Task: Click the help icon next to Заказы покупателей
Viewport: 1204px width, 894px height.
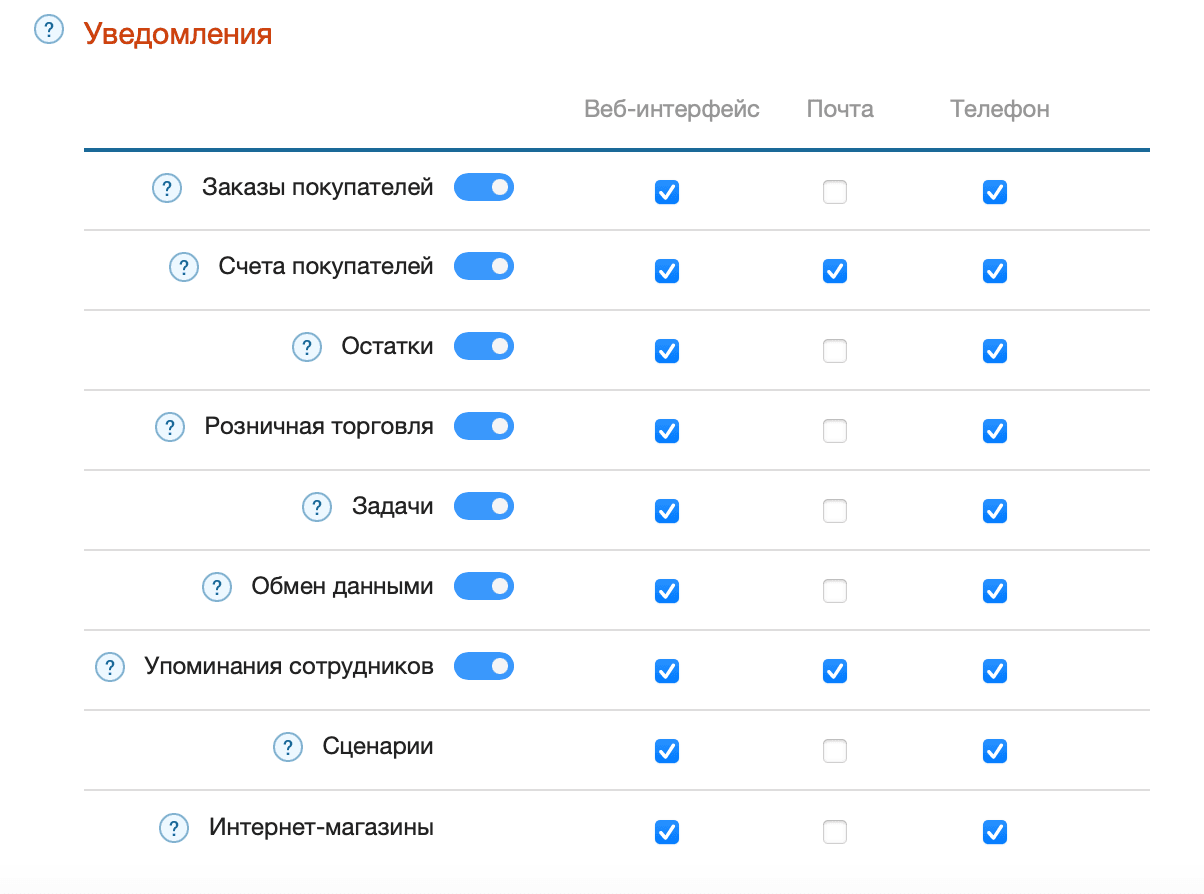Action: [166, 188]
